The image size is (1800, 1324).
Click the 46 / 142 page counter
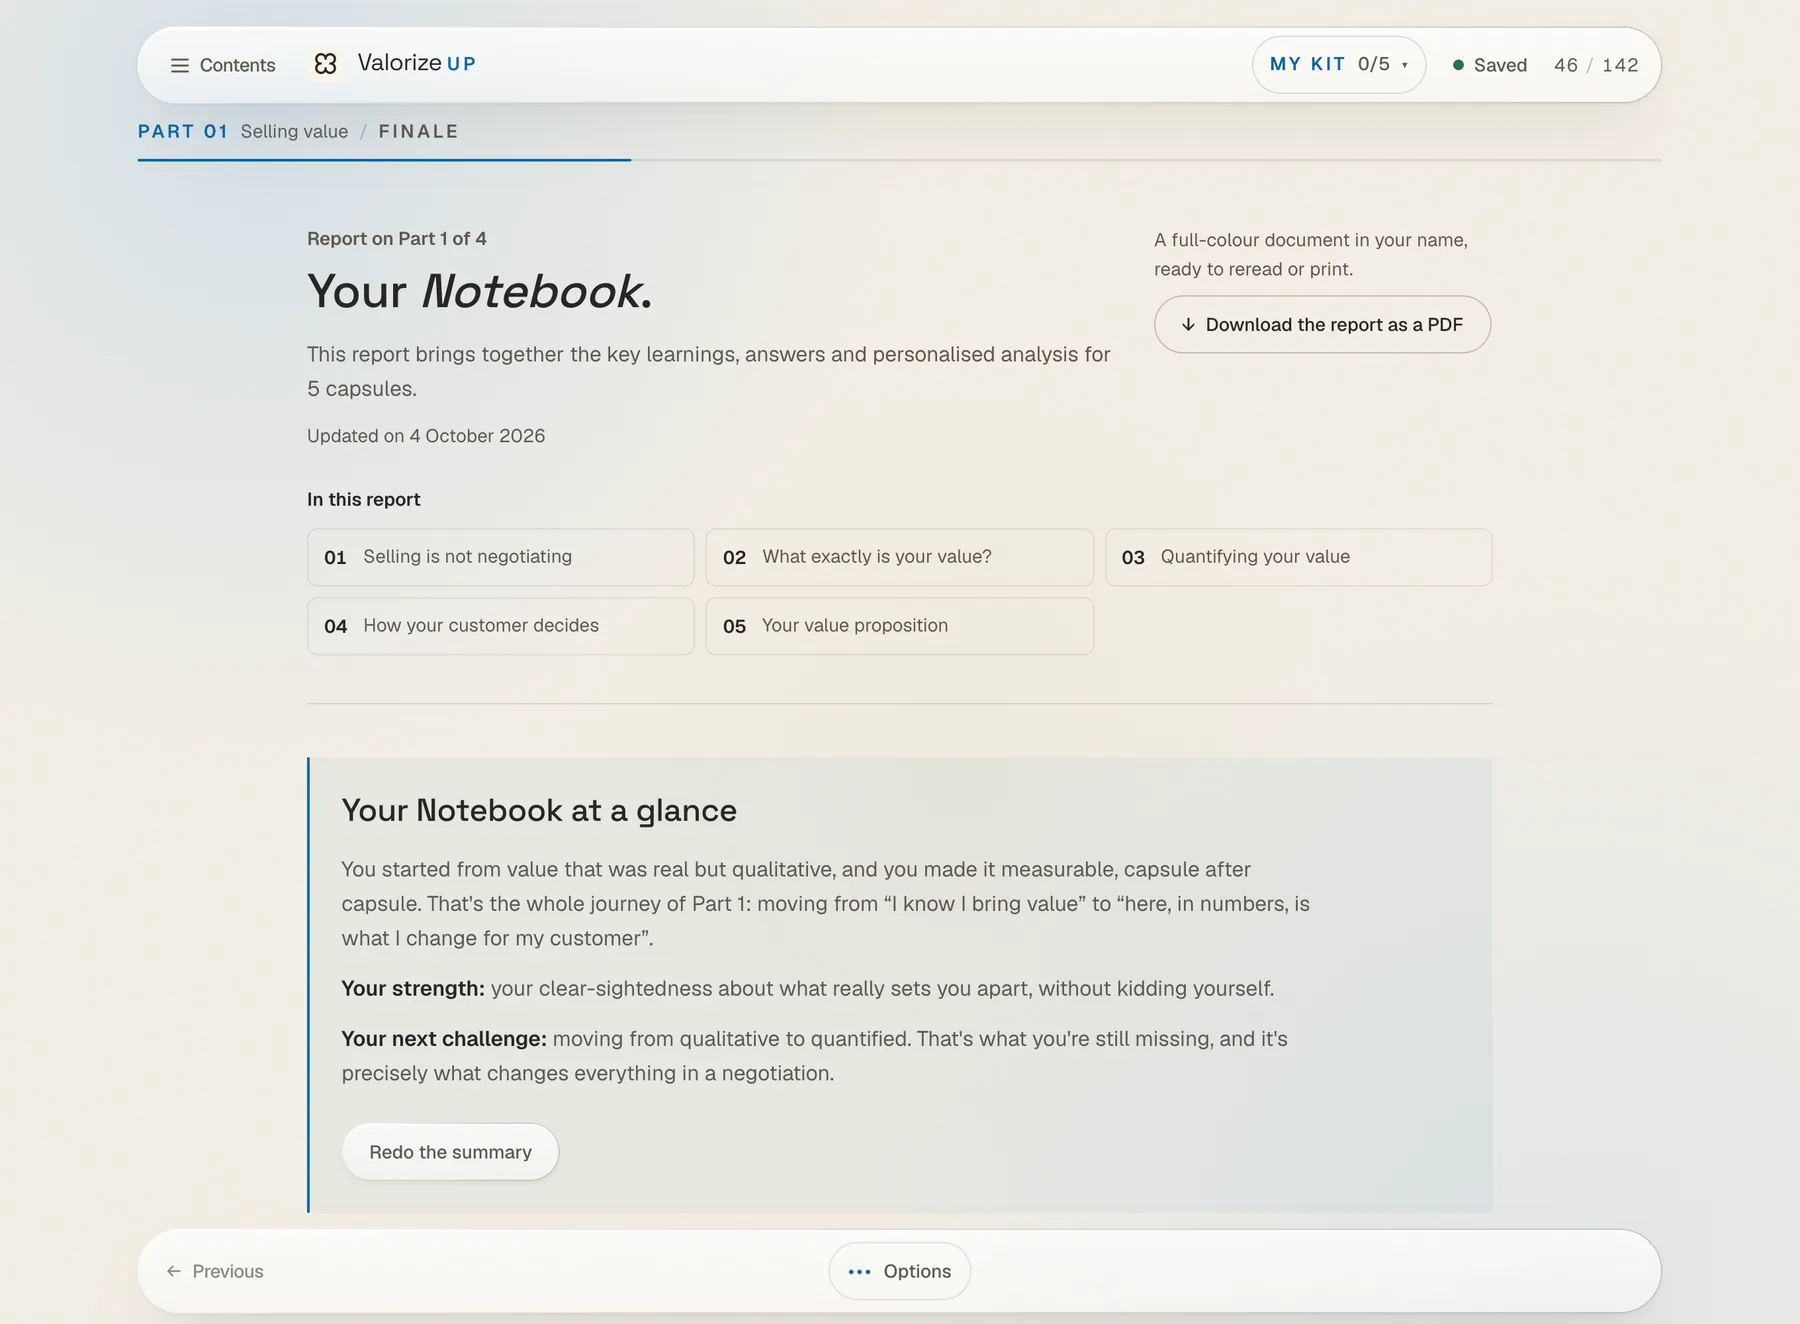tap(1596, 65)
